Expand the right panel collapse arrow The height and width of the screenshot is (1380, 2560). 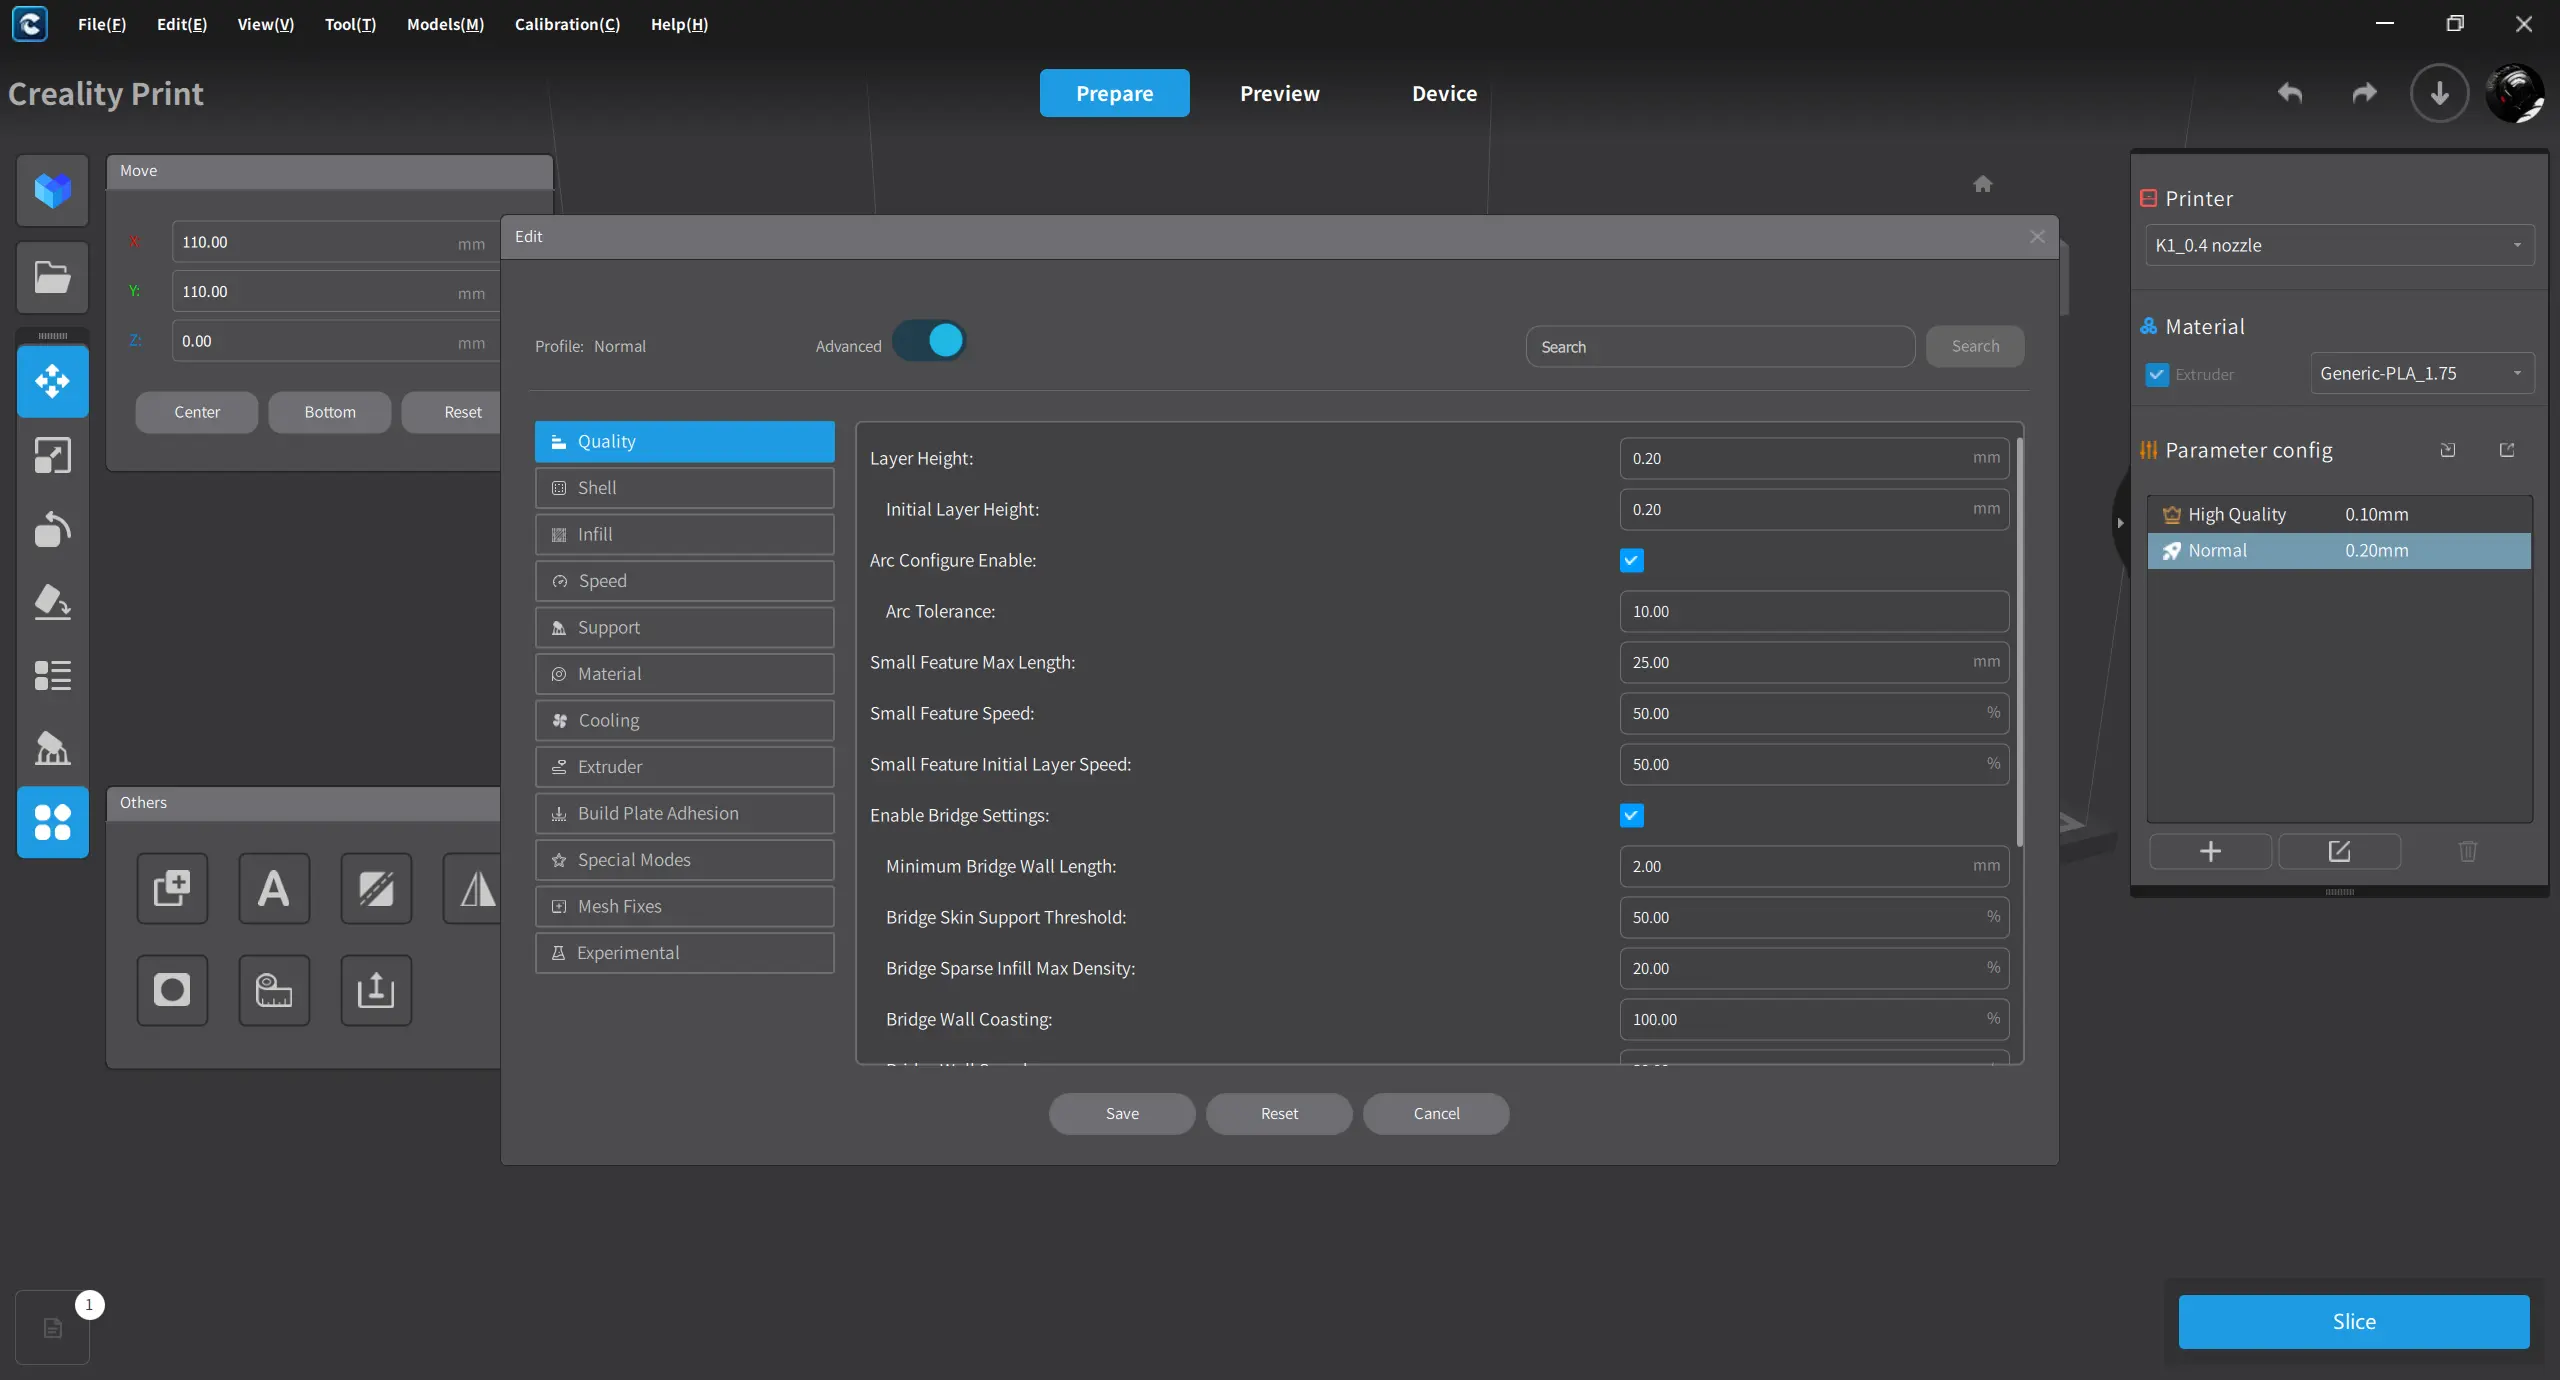coord(2120,523)
